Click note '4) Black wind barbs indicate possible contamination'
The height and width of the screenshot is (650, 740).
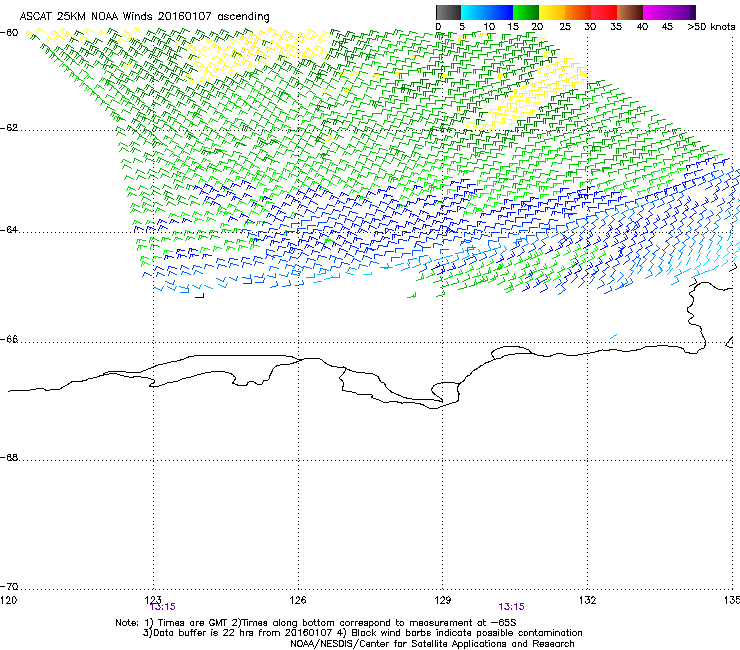(x=460, y=633)
